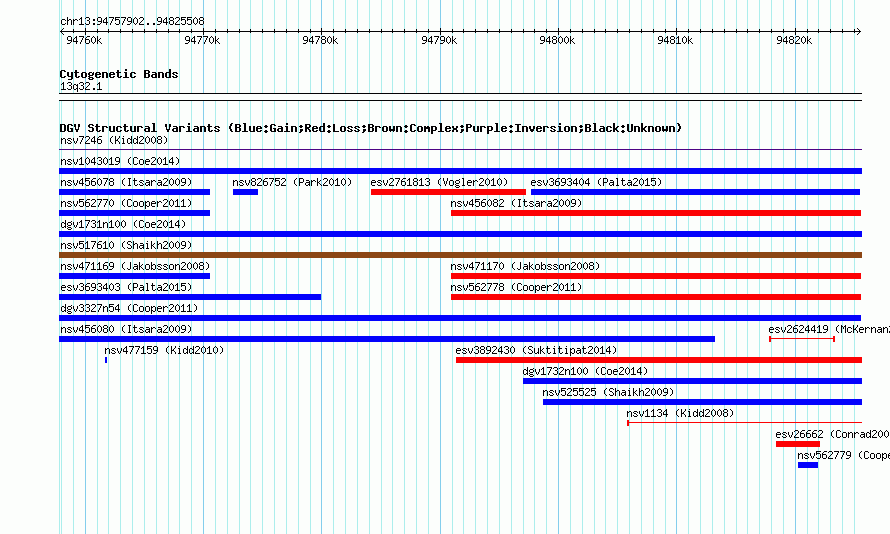890x534 pixels.
Task: Click the nsv562778 (Cooper2011) label
Action: click(x=516, y=287)
